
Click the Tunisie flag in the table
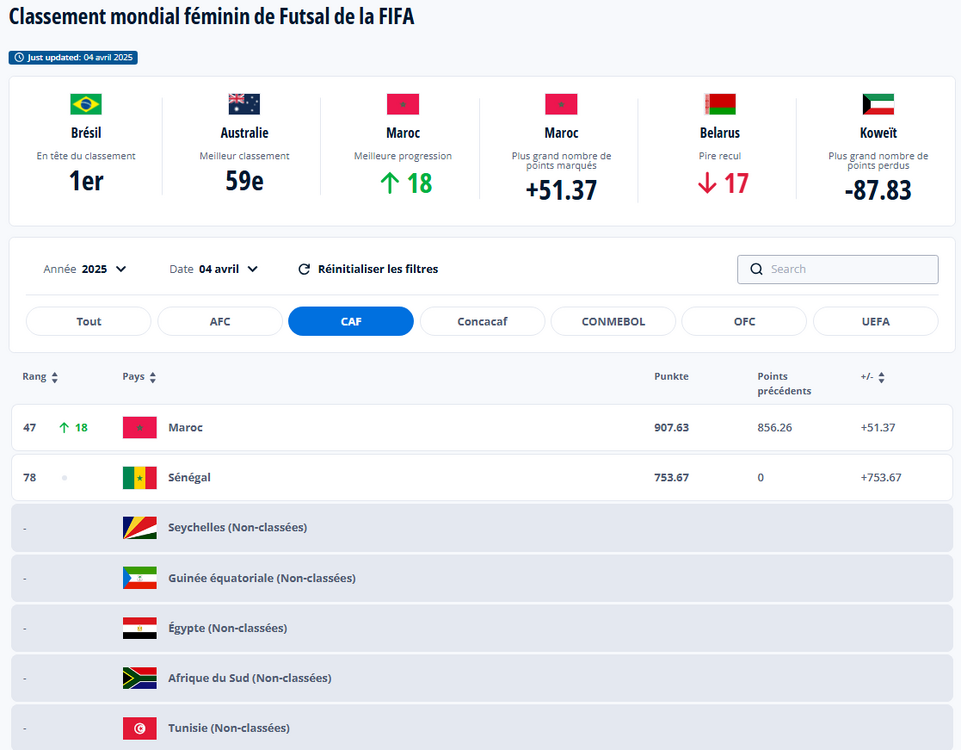click(x=140, y=728)
